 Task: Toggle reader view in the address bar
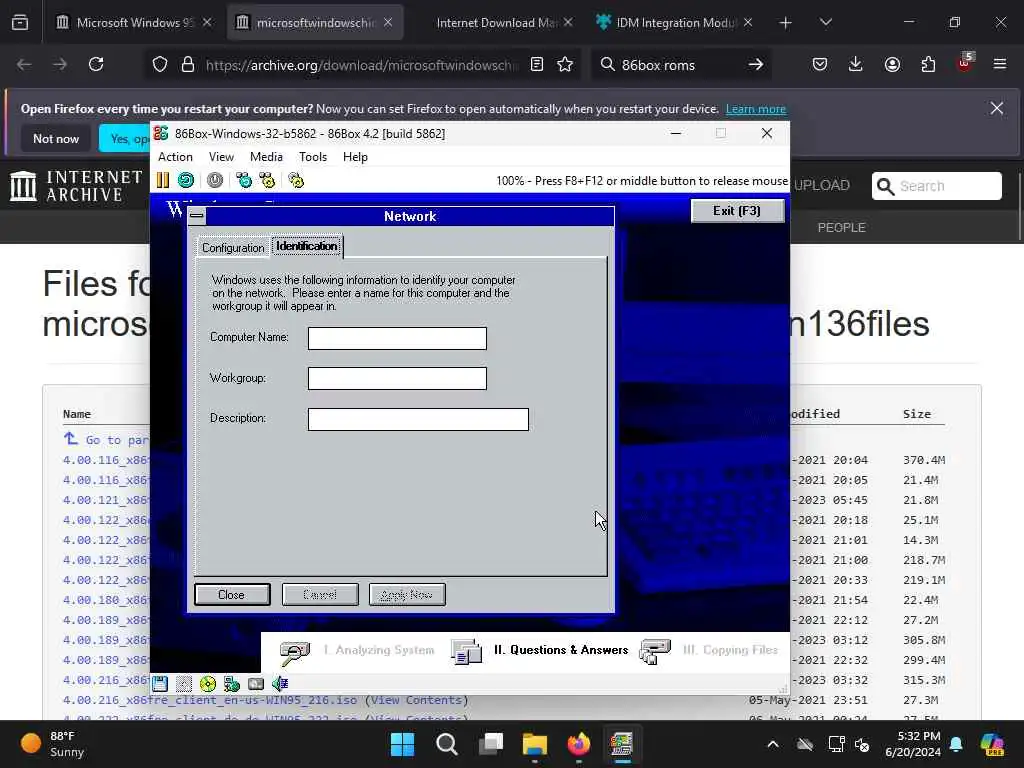[x=536, y=65]
